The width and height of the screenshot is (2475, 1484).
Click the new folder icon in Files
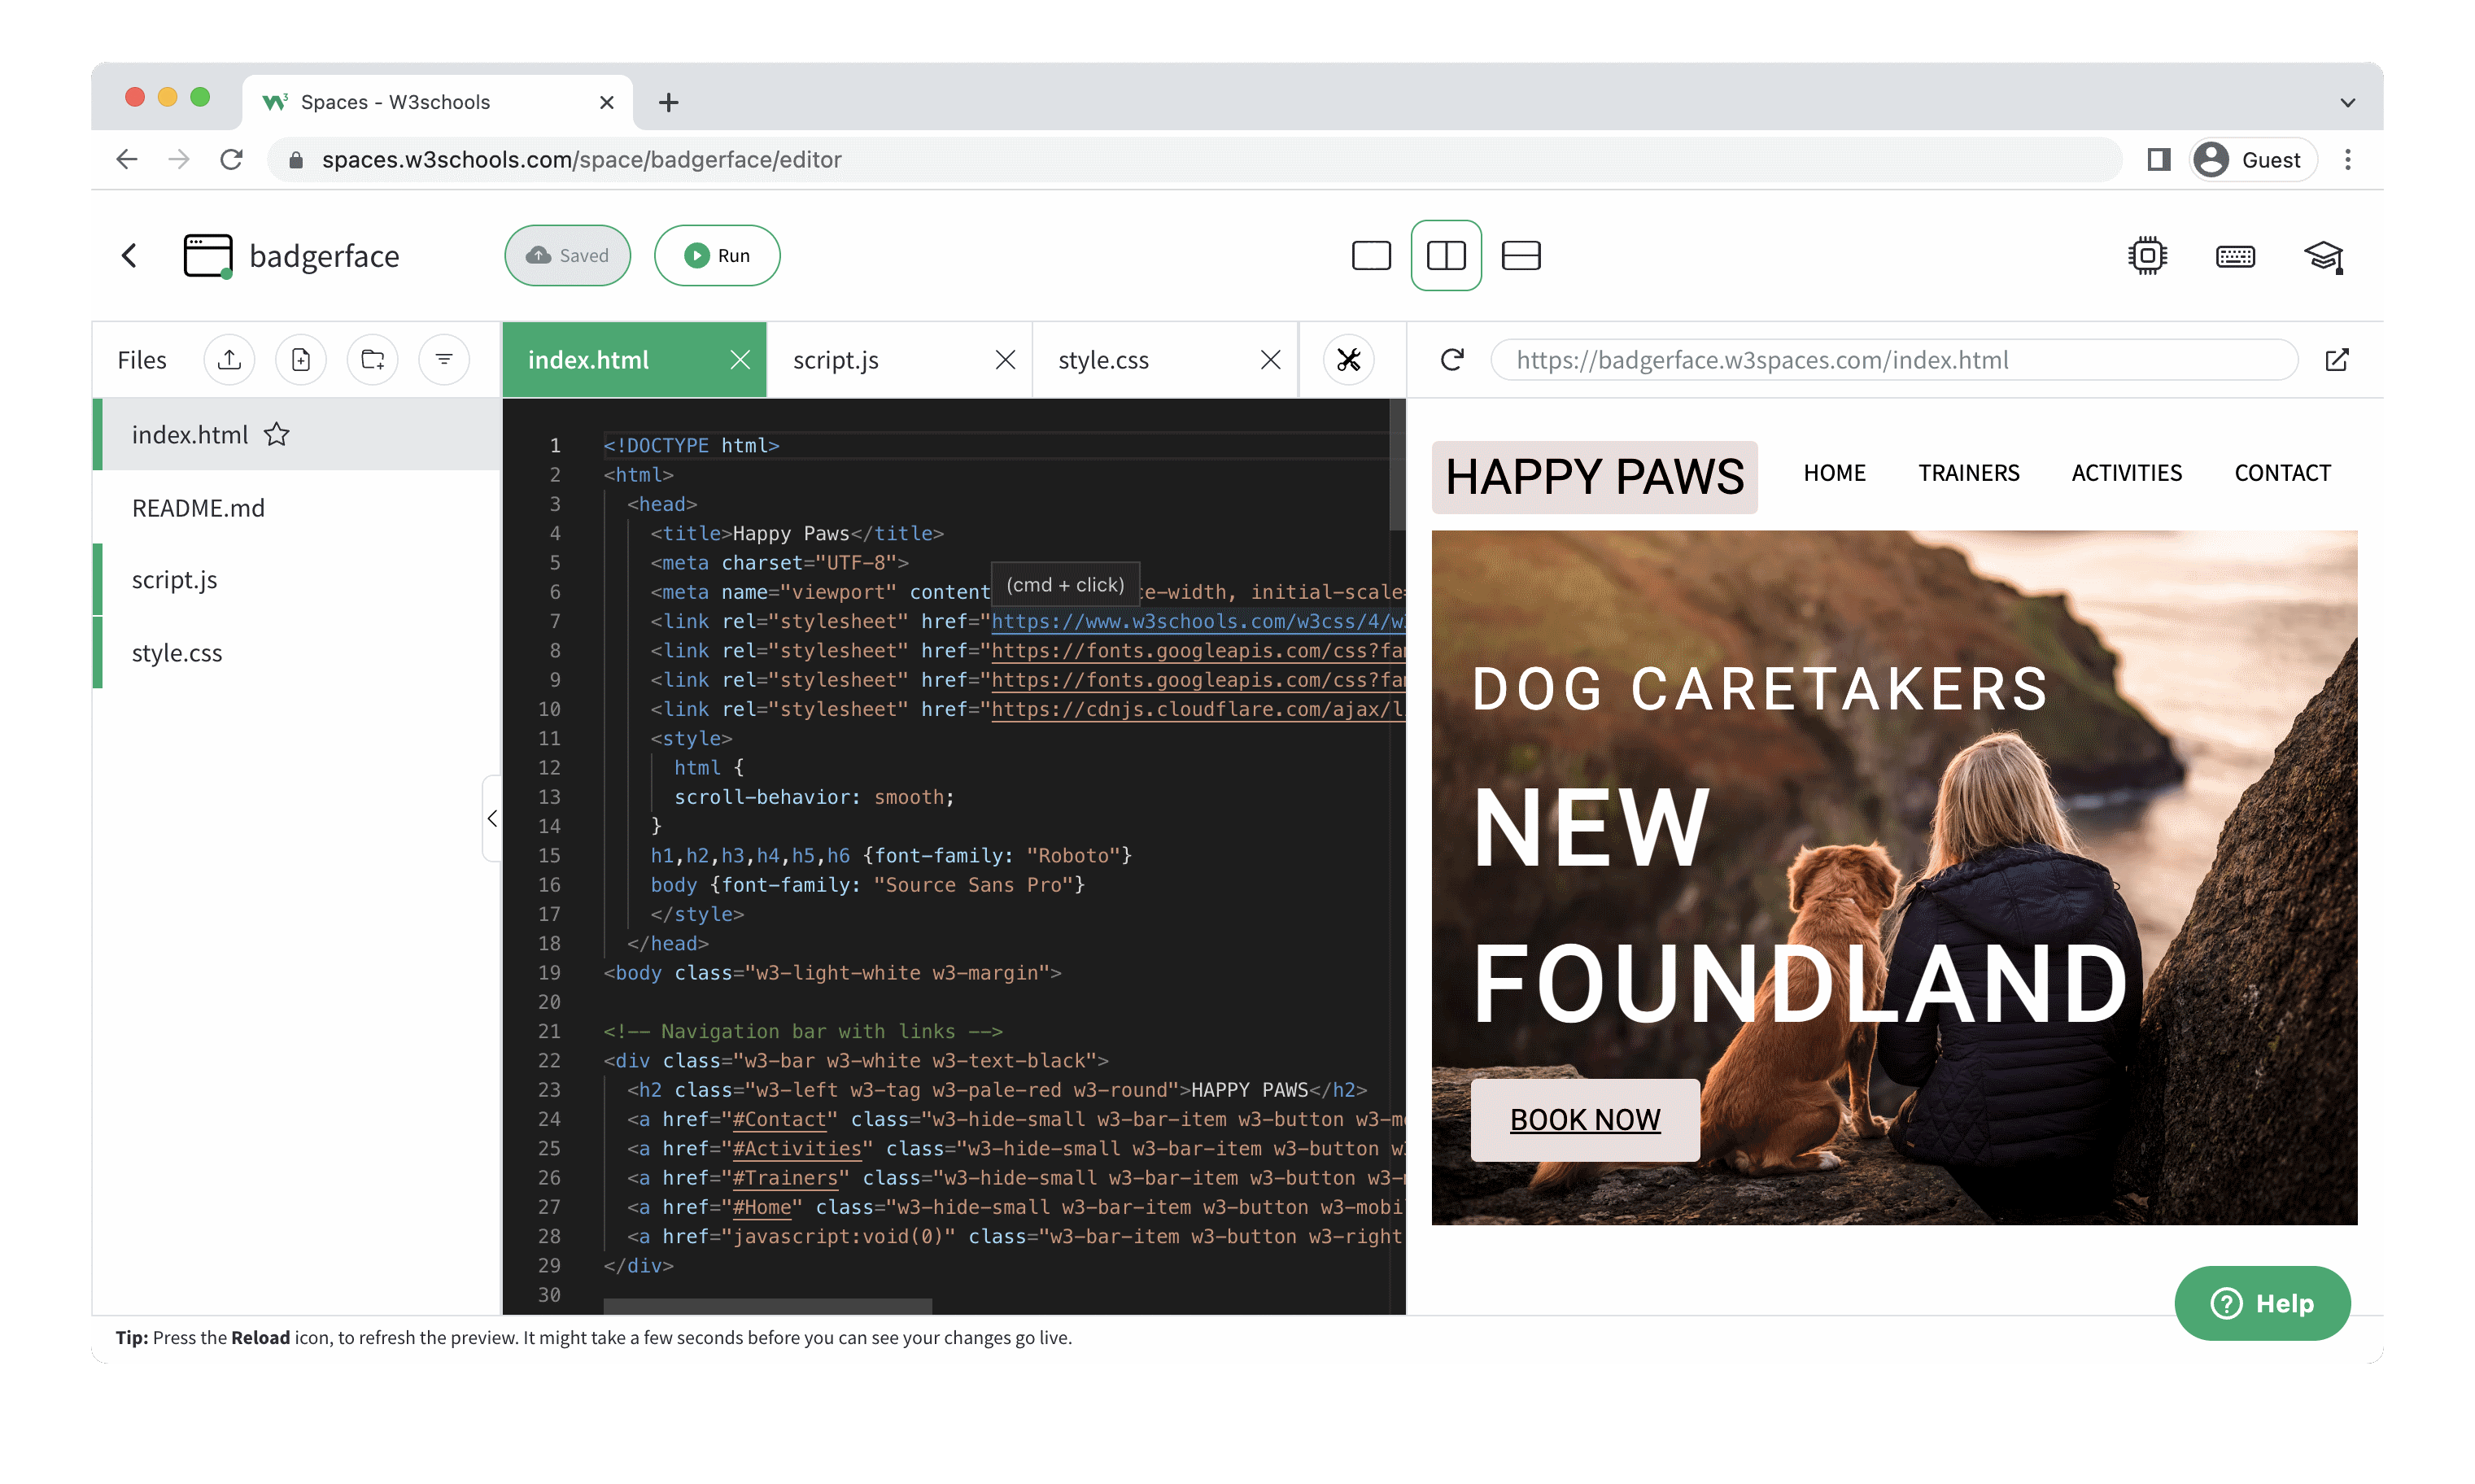tap(373, 360)
